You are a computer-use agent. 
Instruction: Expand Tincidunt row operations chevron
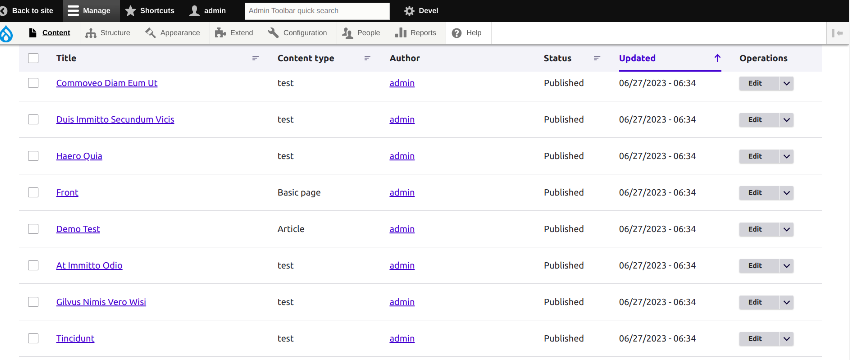[787, 338]
